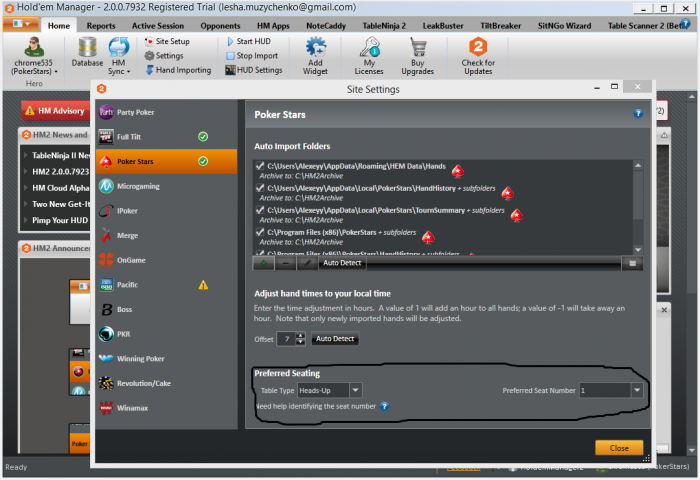Switch to the Reports tab
Screen dimensions: 700x480
click(x=101, y=26)
